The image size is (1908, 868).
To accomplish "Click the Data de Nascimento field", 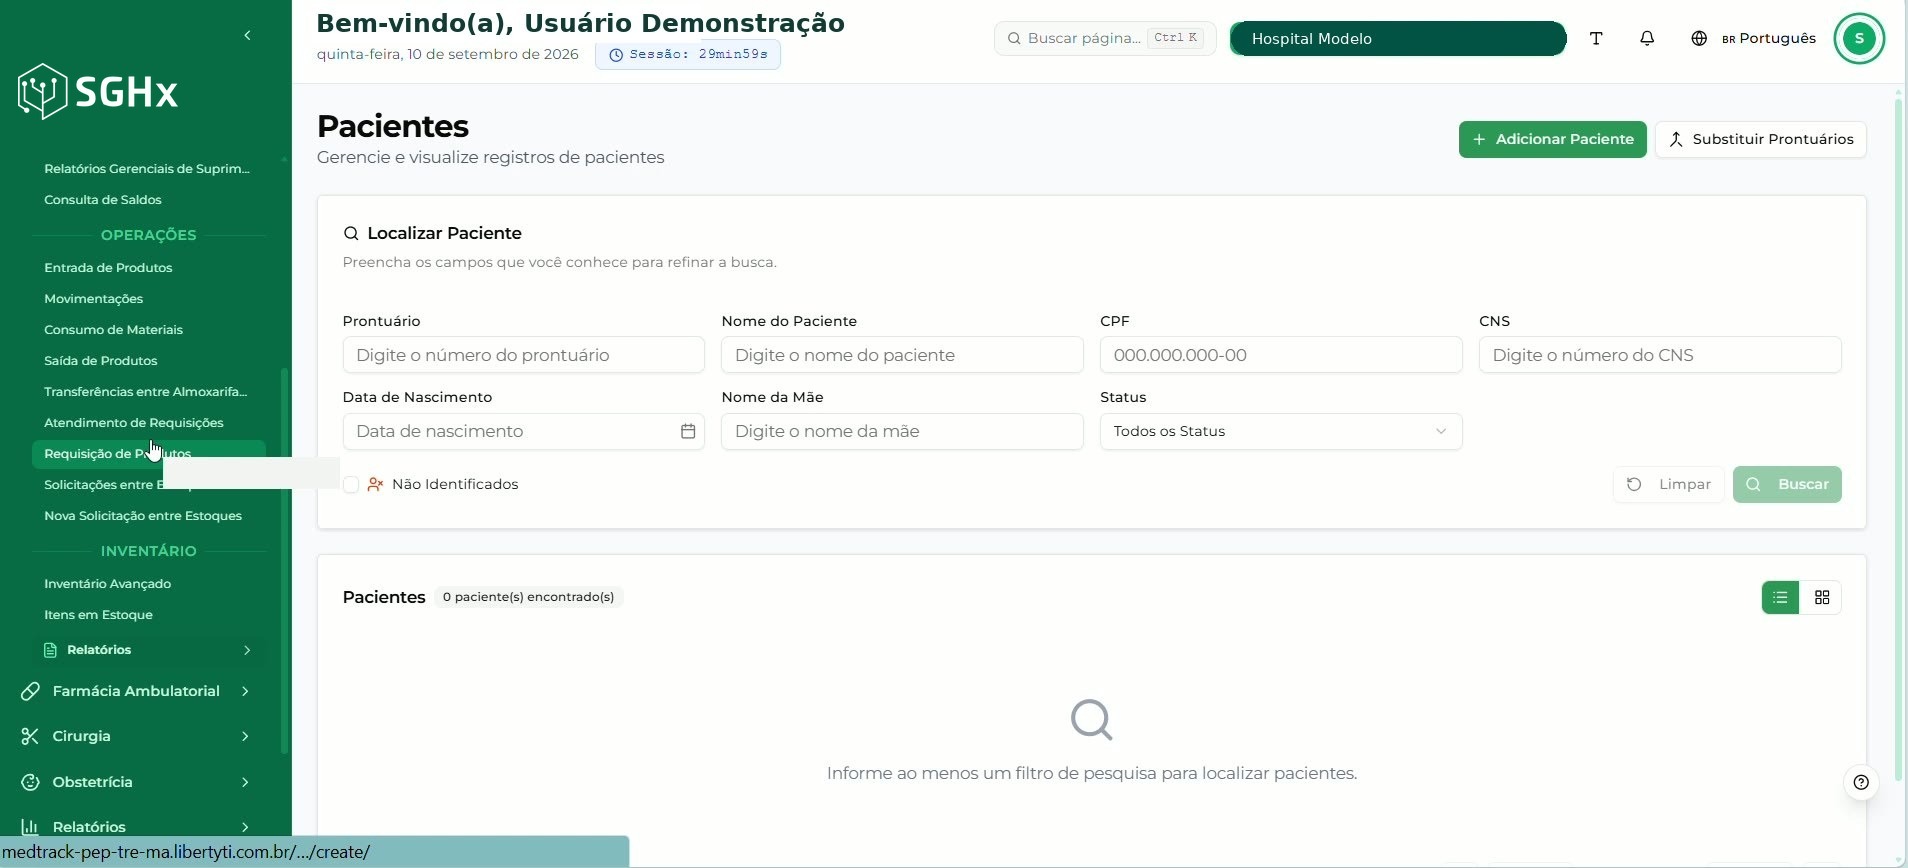I will pos(523,431).
